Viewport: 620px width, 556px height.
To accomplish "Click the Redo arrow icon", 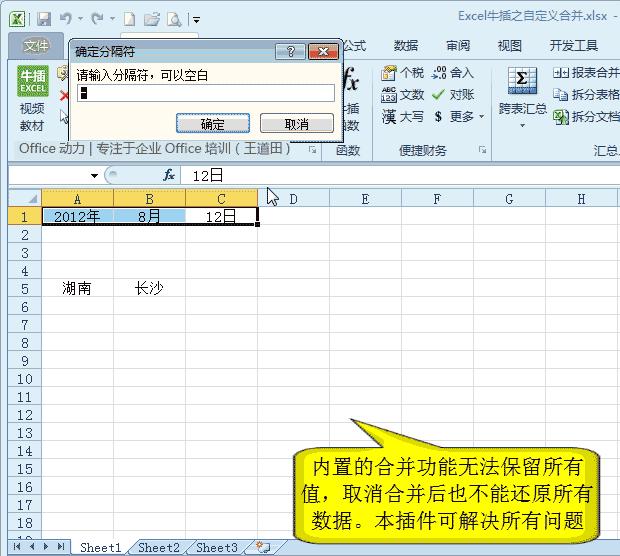I will [97, 19].
